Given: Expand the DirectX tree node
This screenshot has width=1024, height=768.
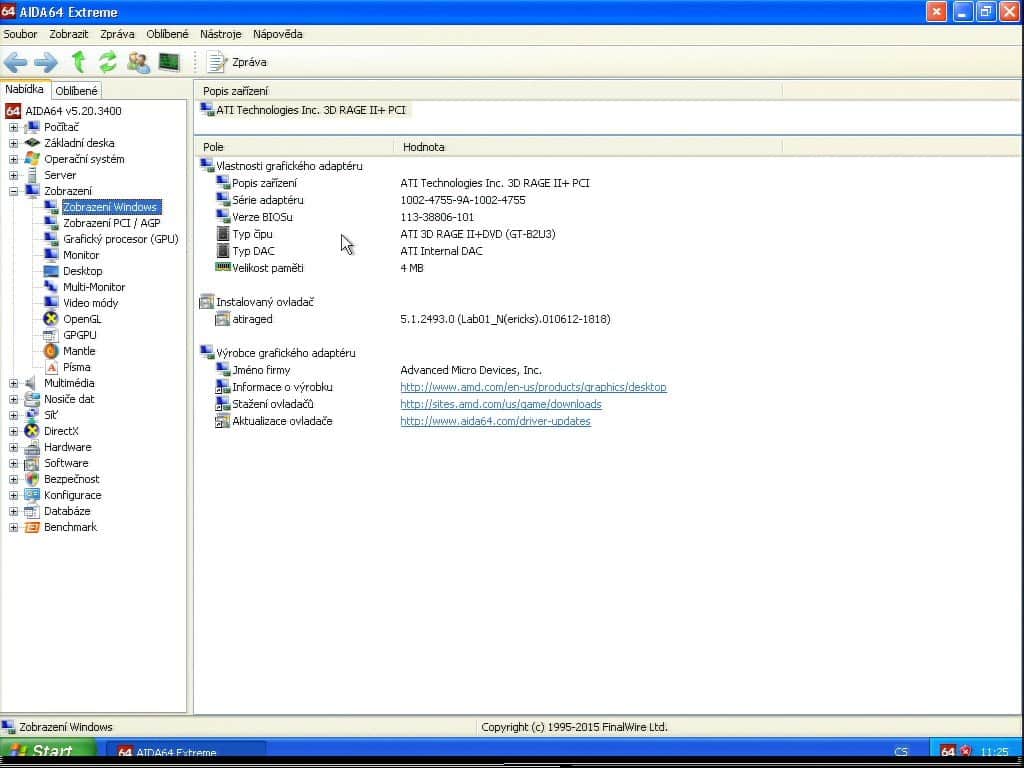Looking at the screenshot, I should pos(14,431).
